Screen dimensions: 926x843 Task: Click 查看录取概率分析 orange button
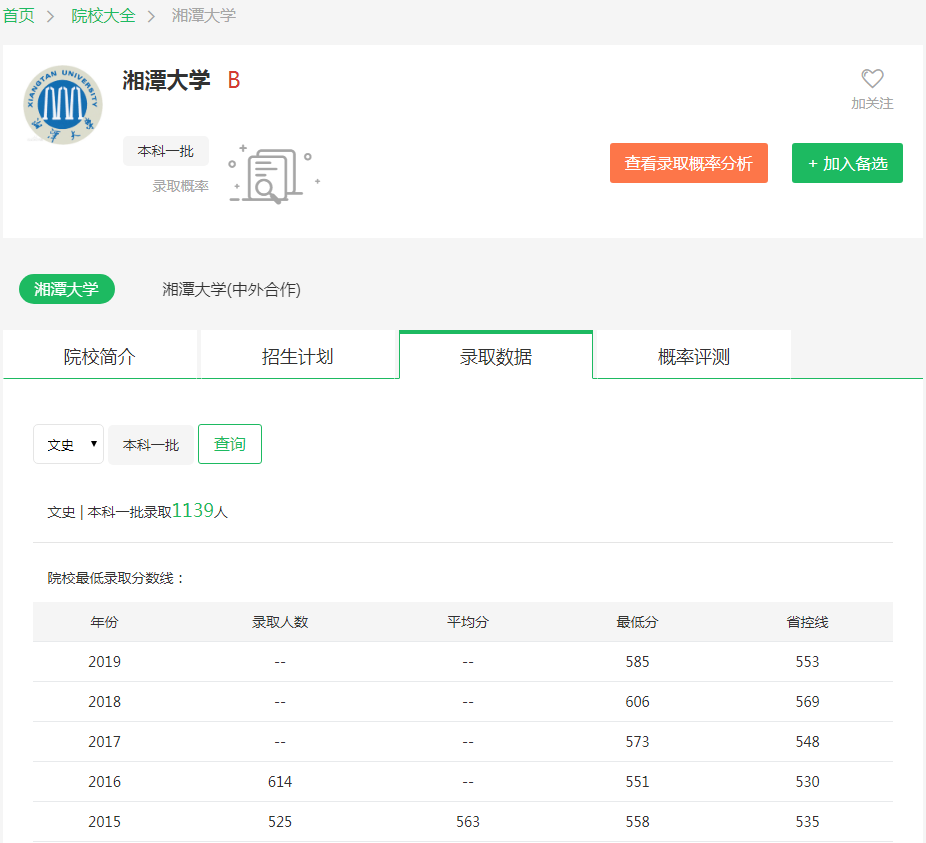pyautogui.click(x=689, y=163)
